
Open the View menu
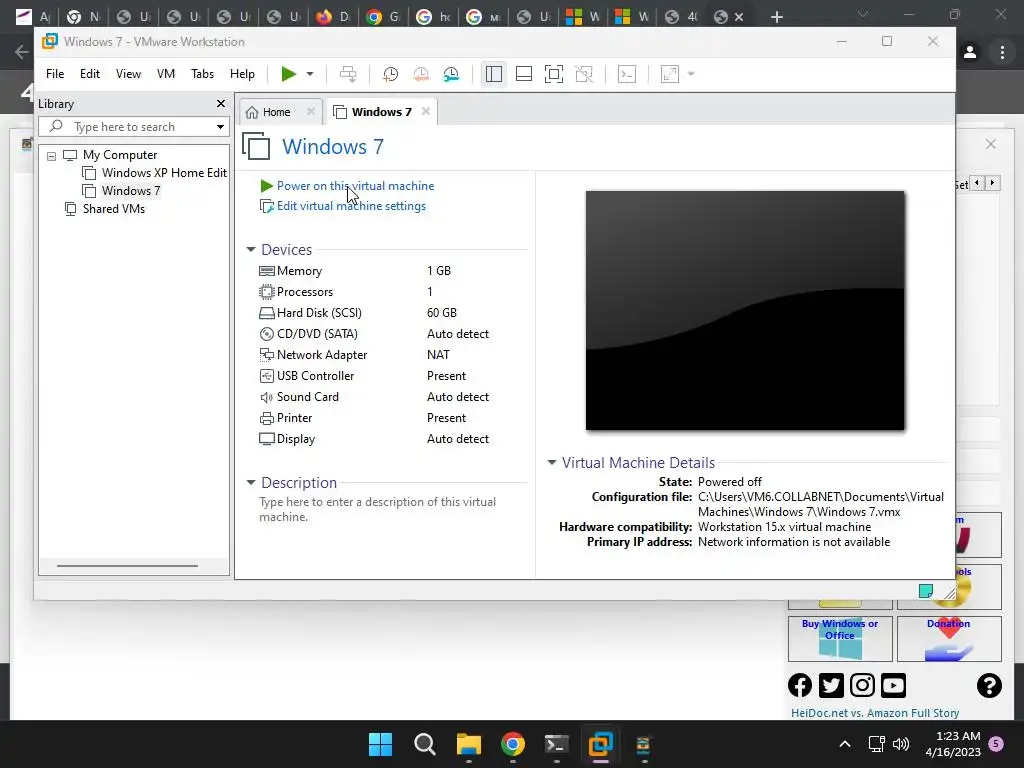coord(128,74)
